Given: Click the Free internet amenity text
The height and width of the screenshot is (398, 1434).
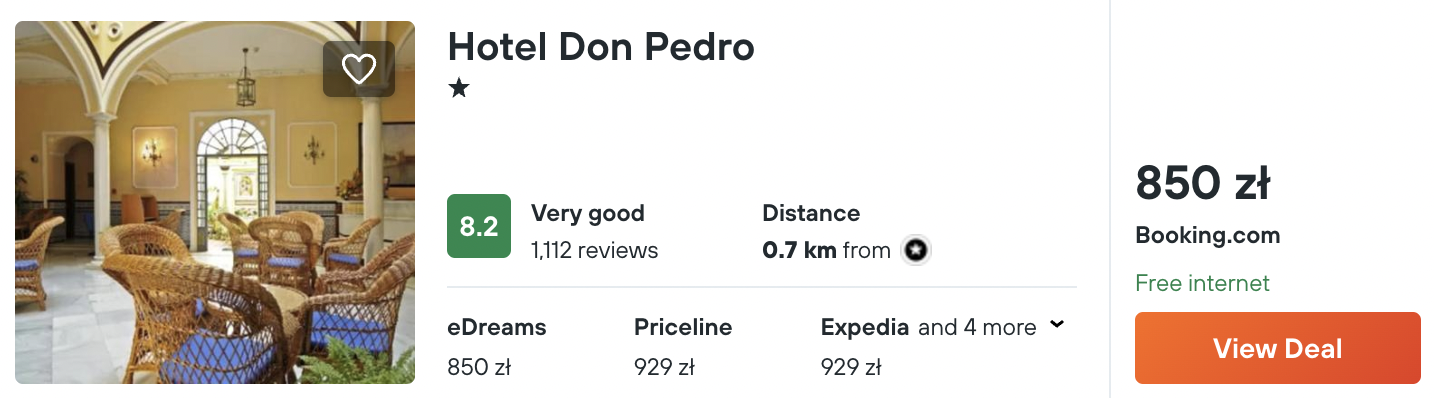Looking at the screenshot, I should [x=1203, y=283].
